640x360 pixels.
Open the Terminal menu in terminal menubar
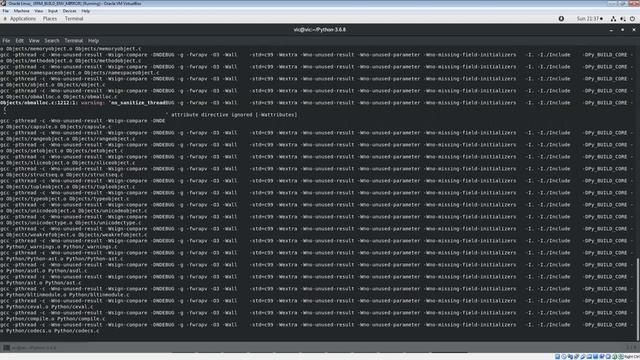(x=74, y=41)
